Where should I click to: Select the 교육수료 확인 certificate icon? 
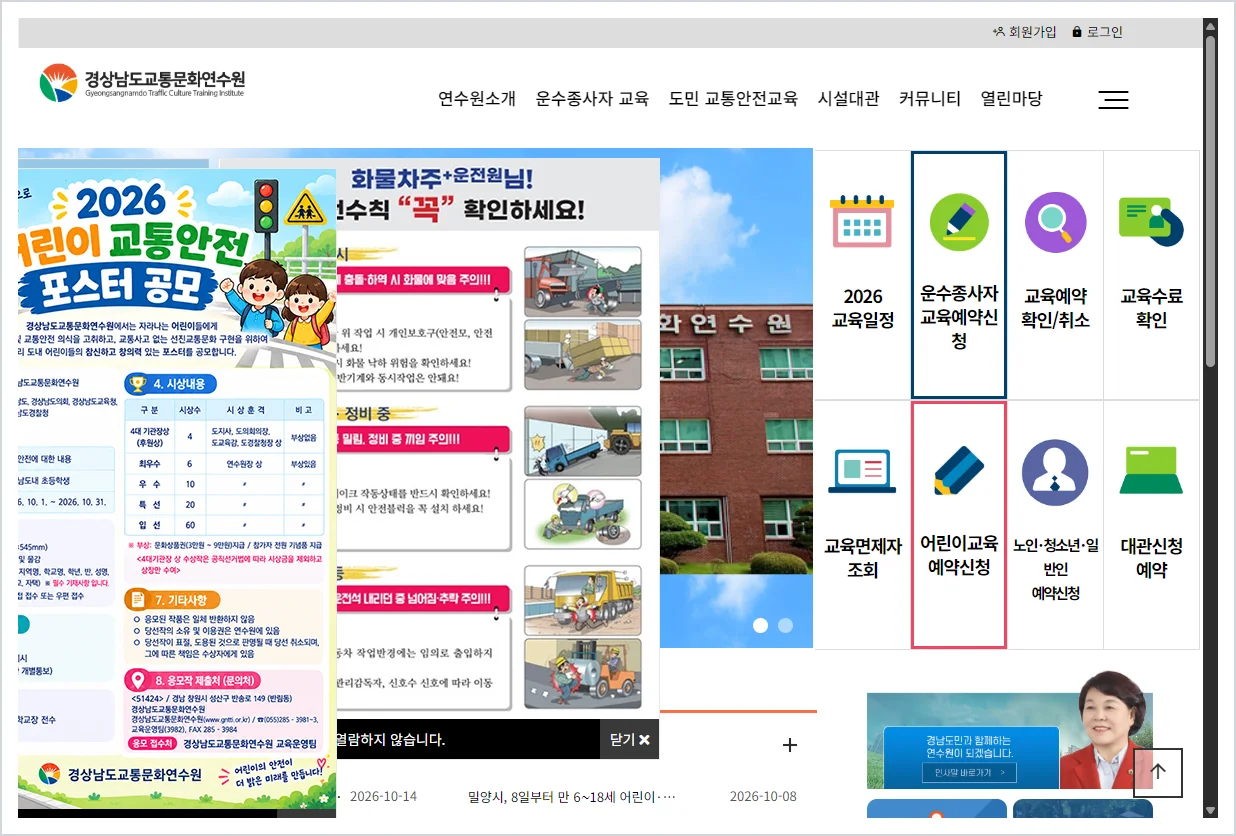click(x=1151, y=221)
